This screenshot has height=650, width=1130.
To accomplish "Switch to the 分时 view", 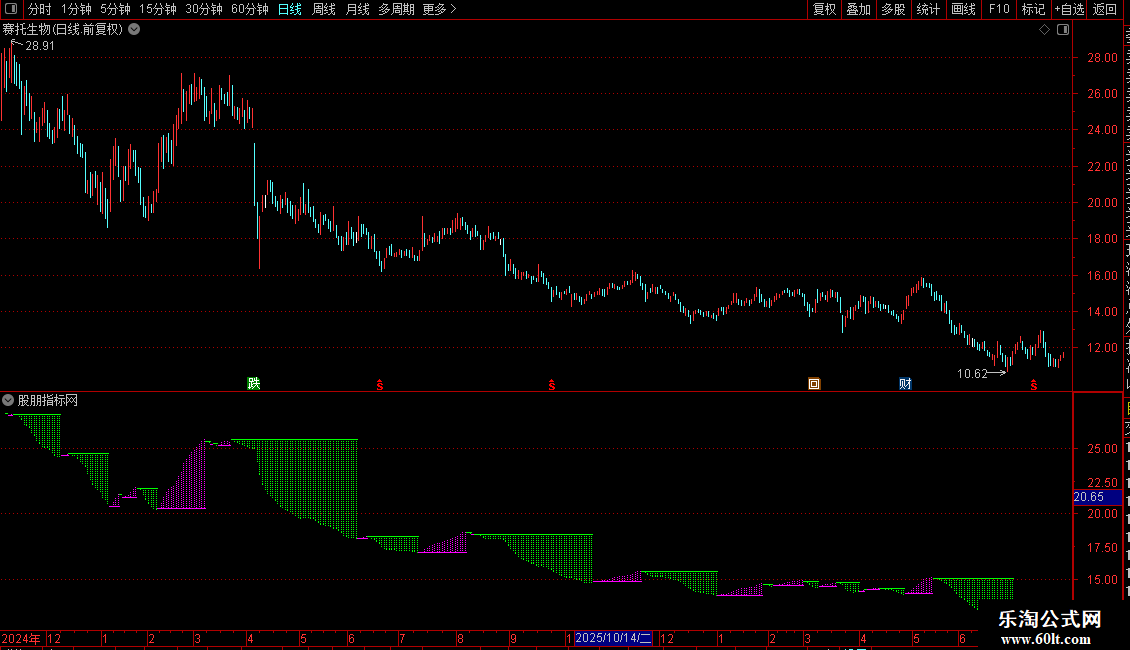I will point(40,9).
